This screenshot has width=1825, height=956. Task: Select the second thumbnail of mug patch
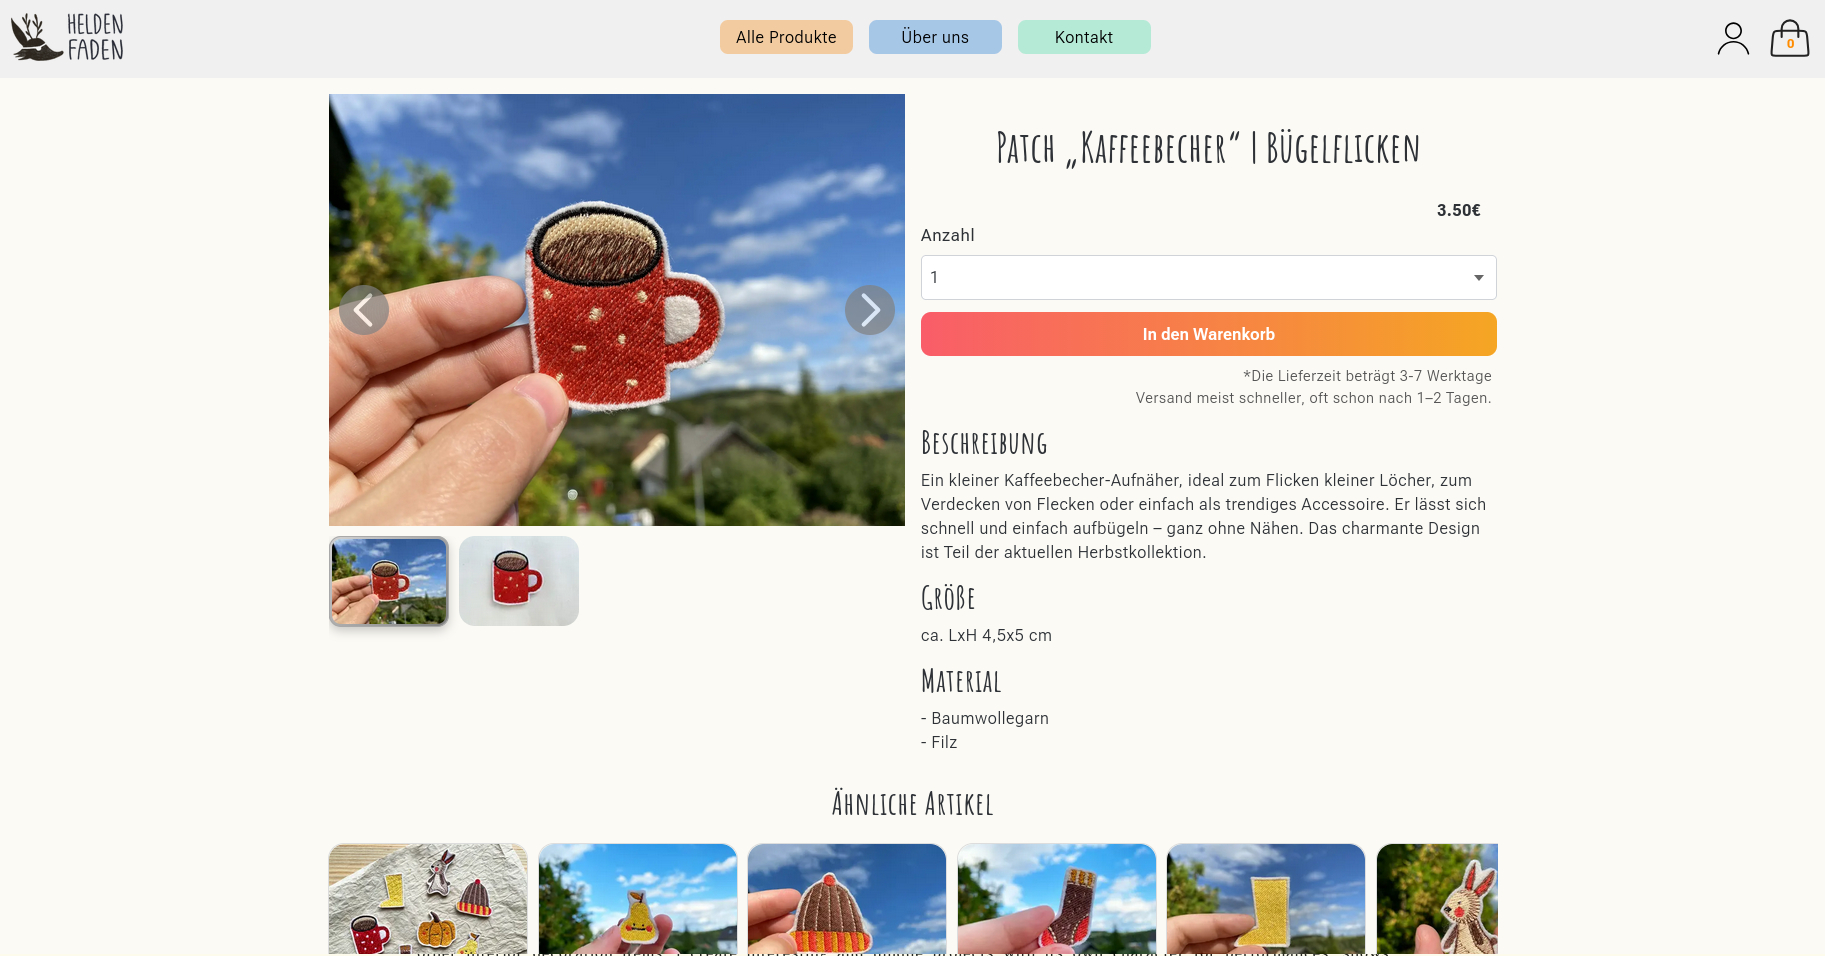(x=519, y=581)
